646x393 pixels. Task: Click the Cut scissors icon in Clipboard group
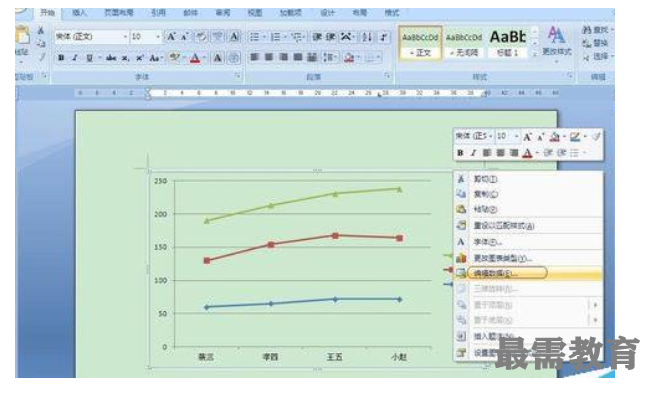(40, 30)
